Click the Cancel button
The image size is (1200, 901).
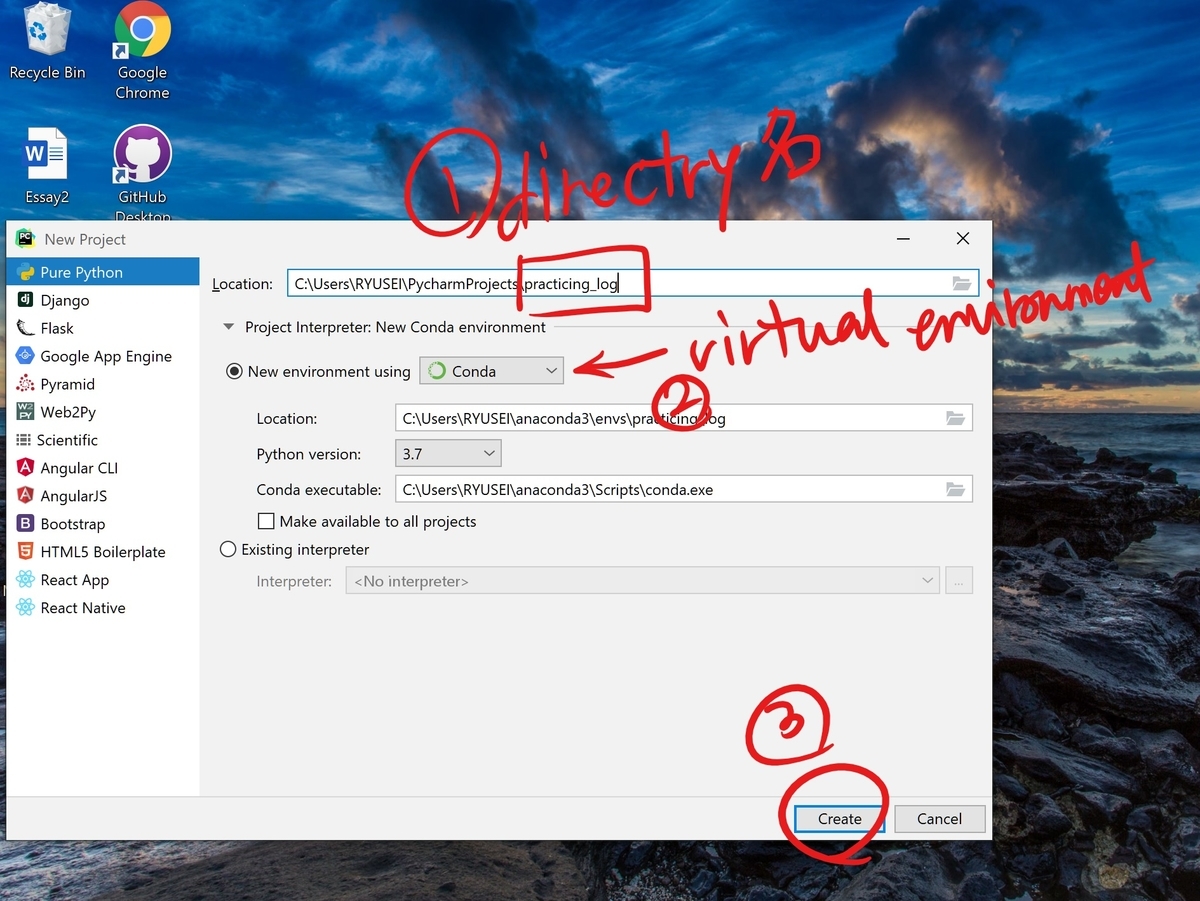pos(940,818)
